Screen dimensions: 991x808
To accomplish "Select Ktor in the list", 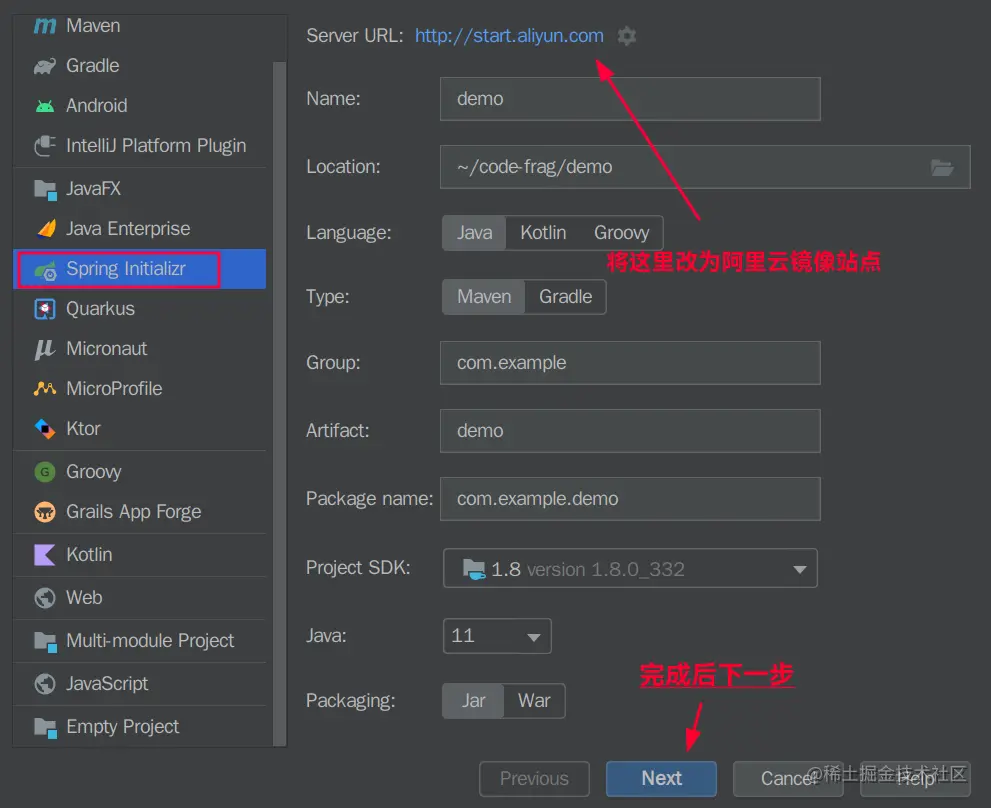I will 139,429.
